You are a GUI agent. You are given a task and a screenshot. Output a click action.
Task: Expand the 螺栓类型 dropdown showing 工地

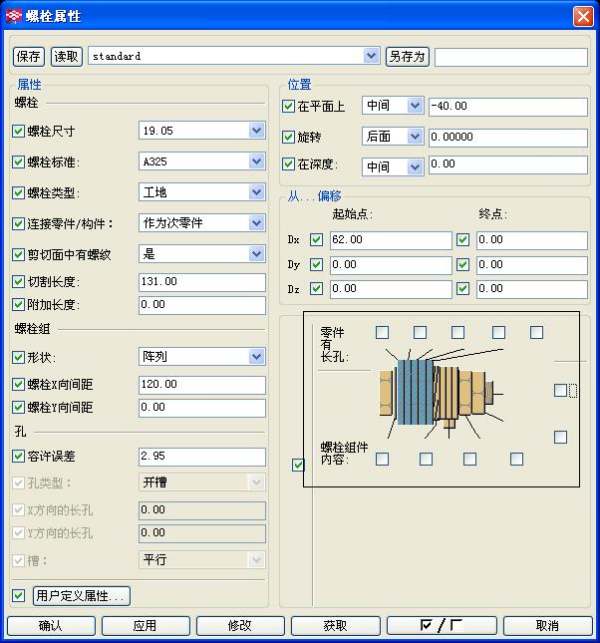(x=256, y=191)
